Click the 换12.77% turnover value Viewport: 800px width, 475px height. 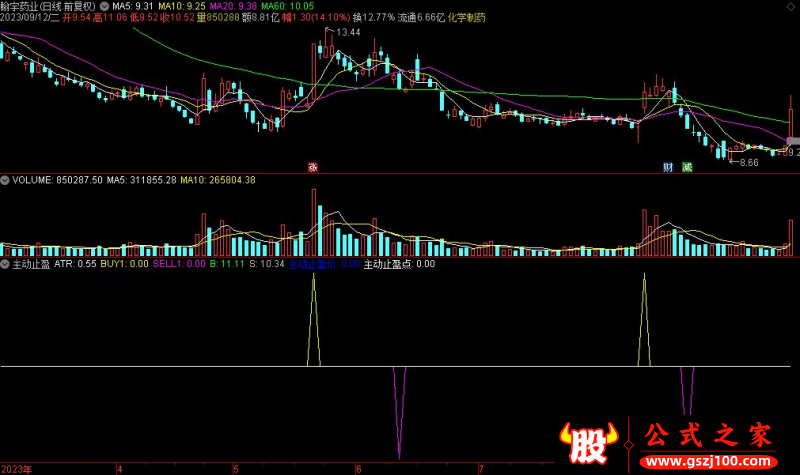(374, 17)
